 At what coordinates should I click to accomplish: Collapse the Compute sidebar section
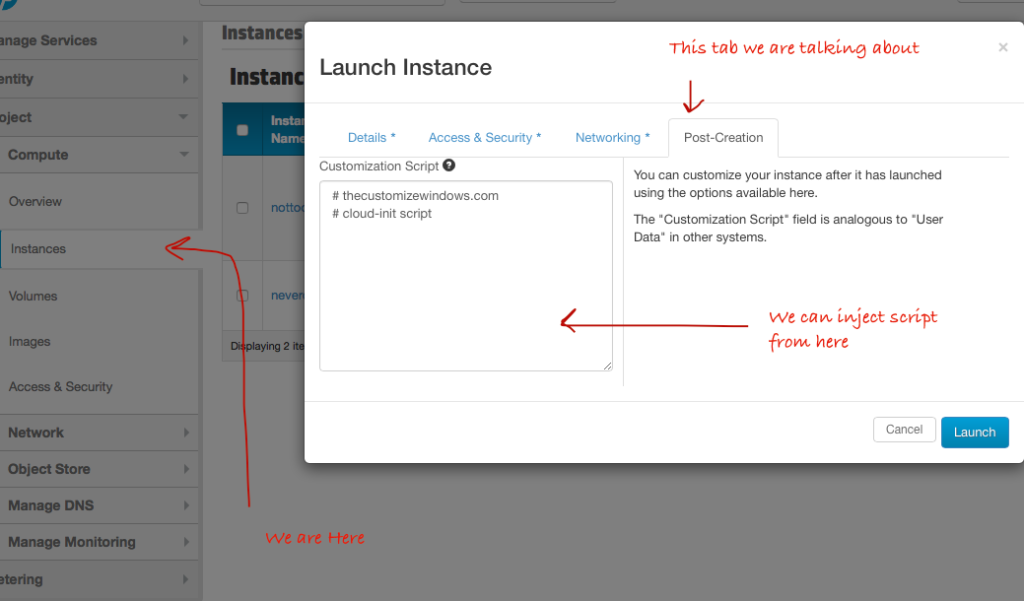click(x=98, y=155)
